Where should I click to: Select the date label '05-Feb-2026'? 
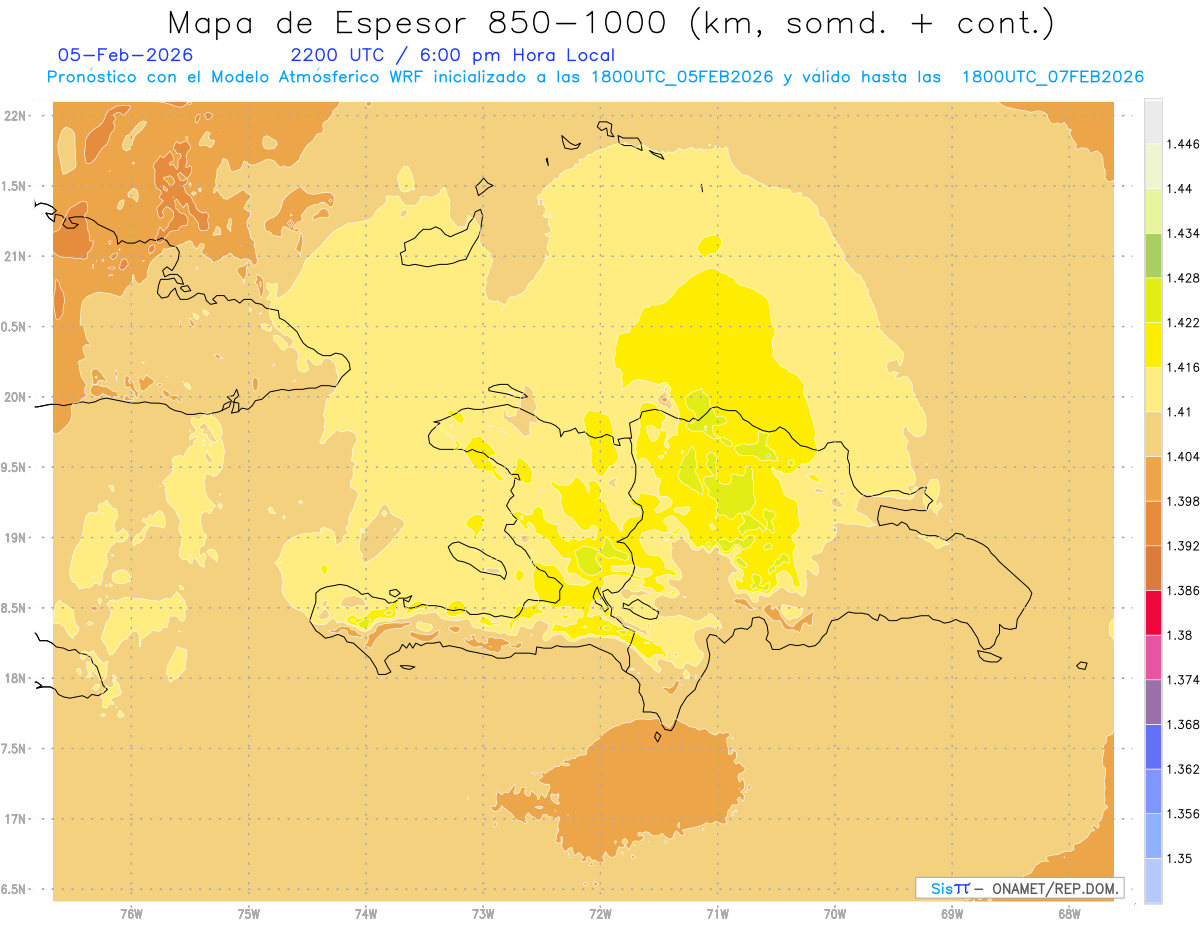pos(126,56)
